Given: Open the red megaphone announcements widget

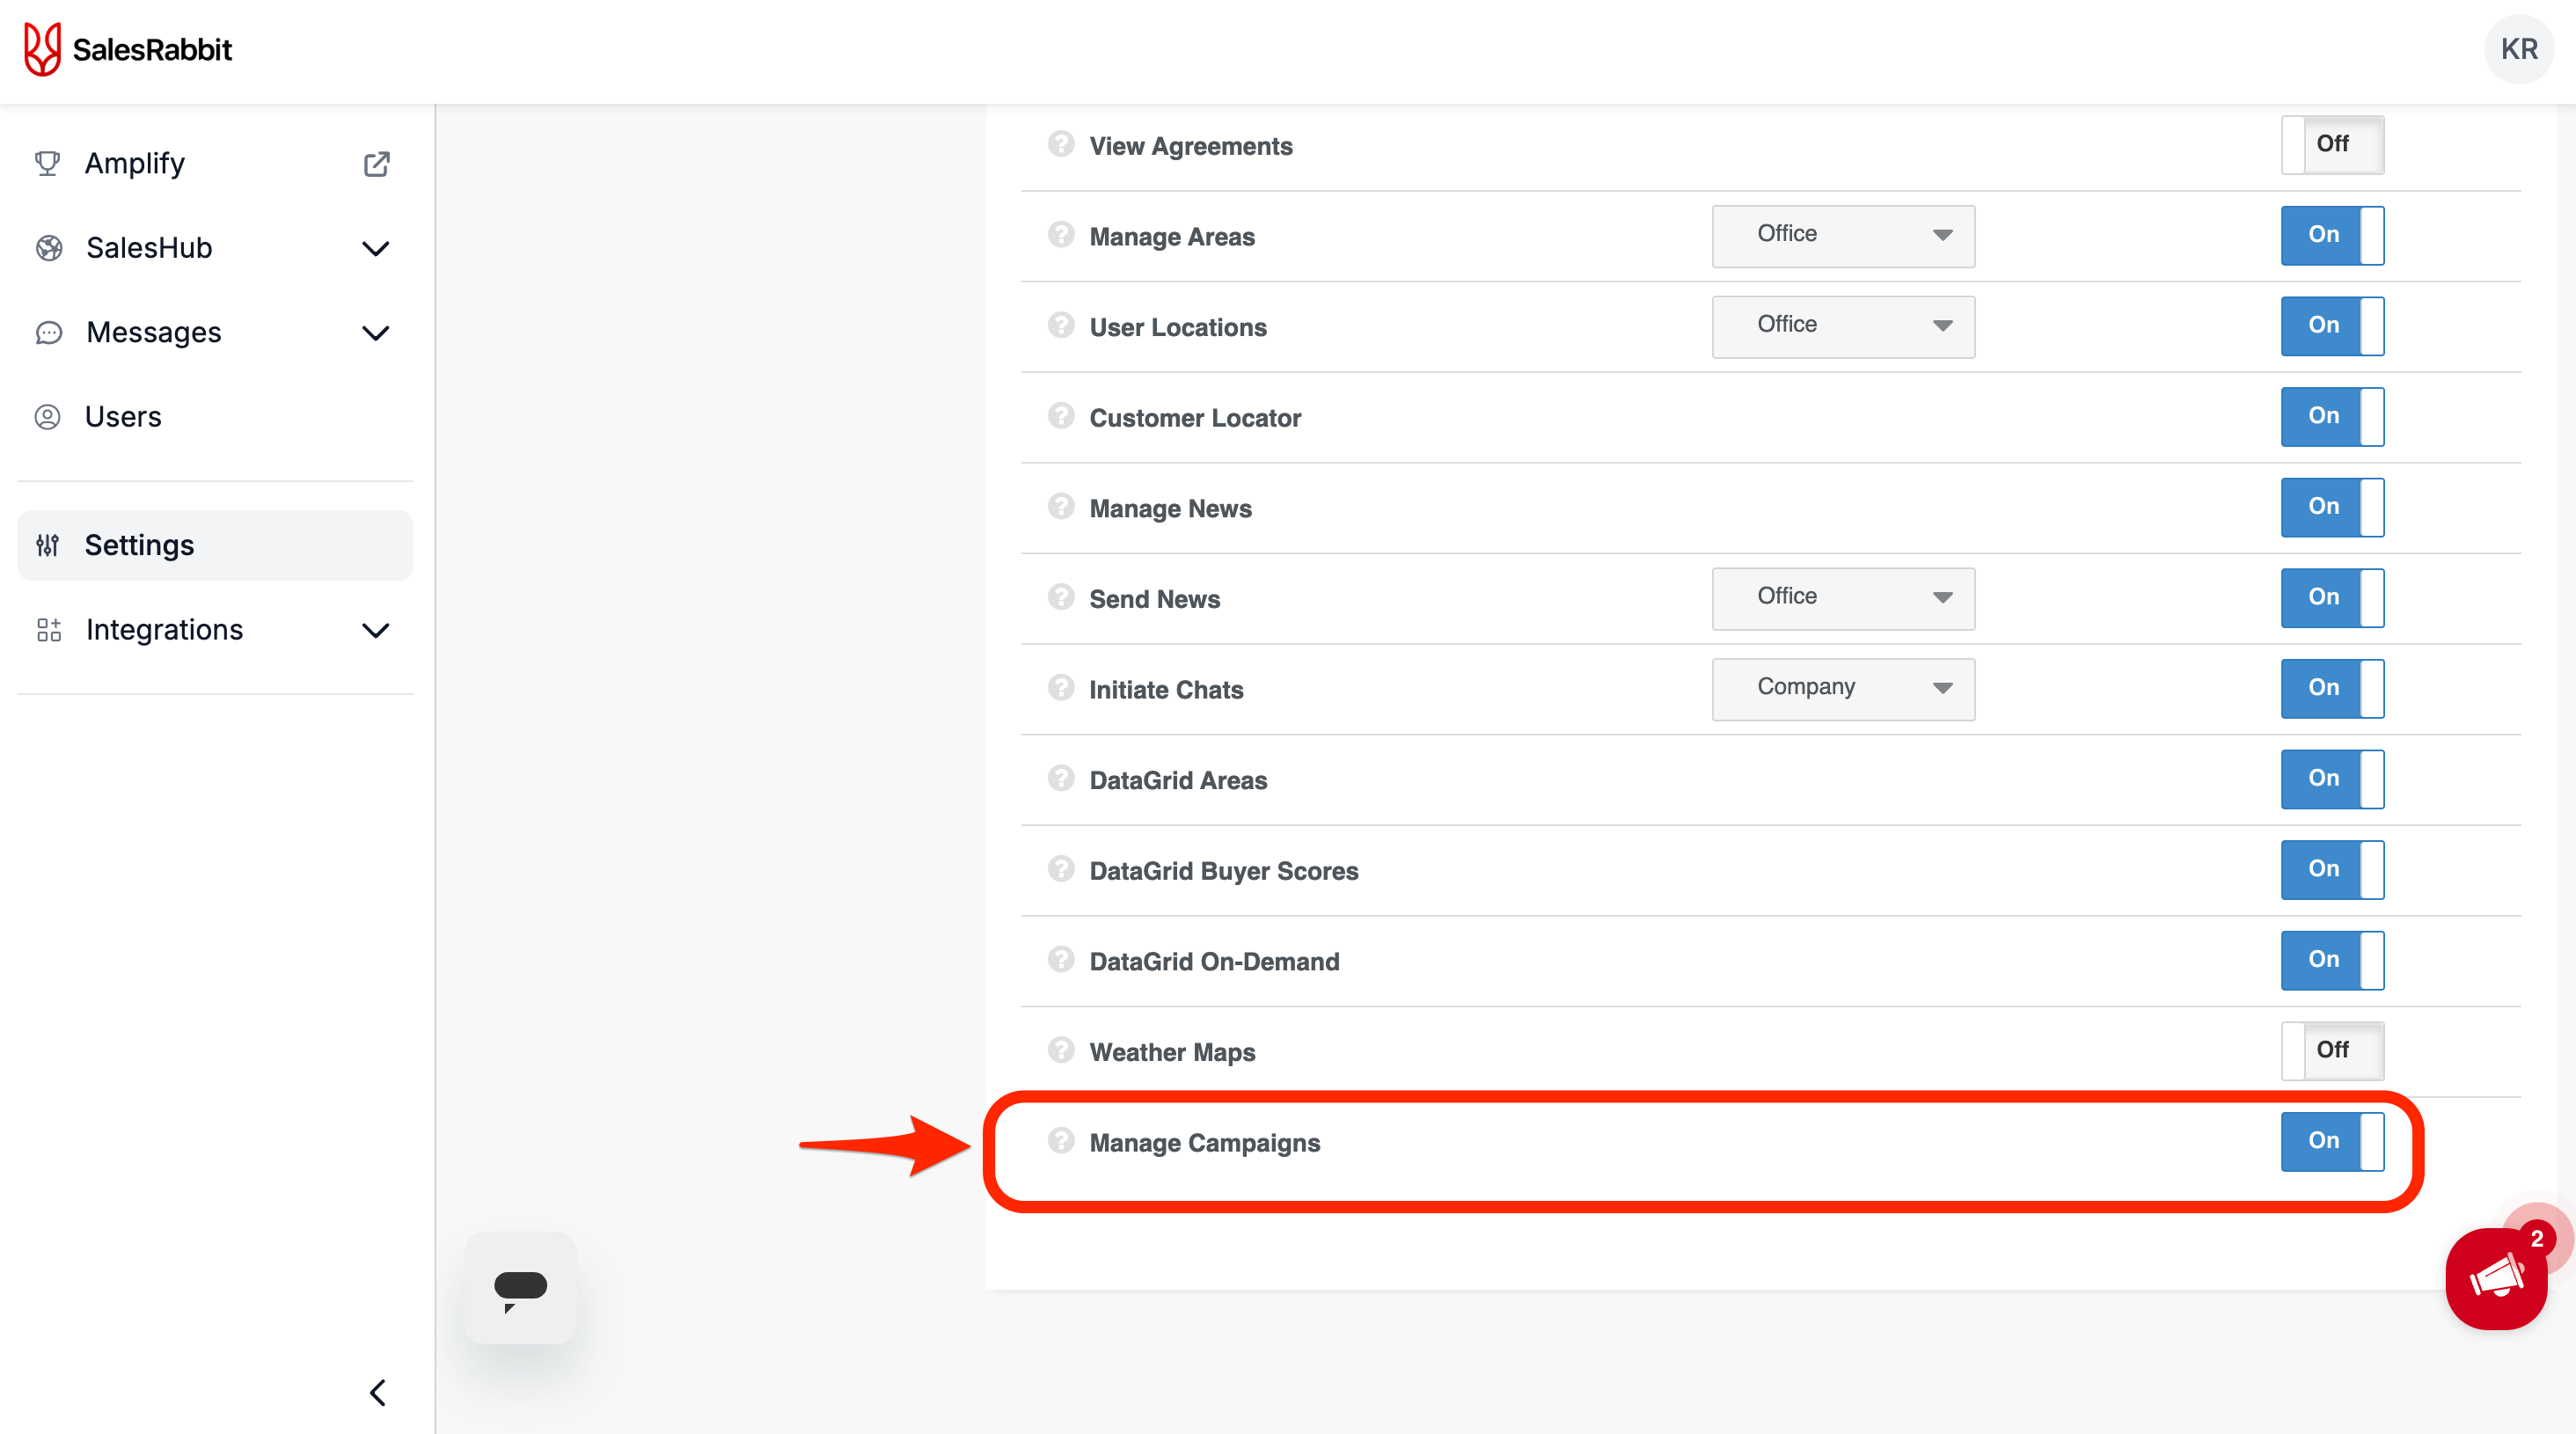Looking at the screenshot, I should [x=2495, y=1278].
